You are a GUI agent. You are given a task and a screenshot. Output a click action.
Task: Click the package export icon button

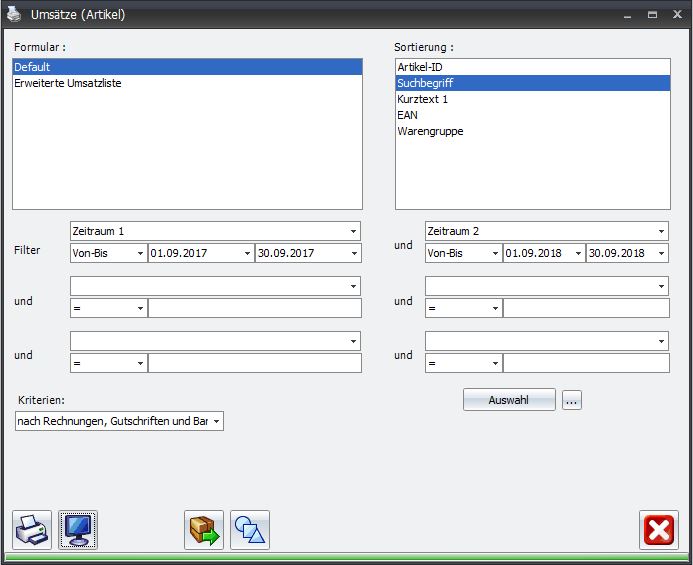(204, 530)
